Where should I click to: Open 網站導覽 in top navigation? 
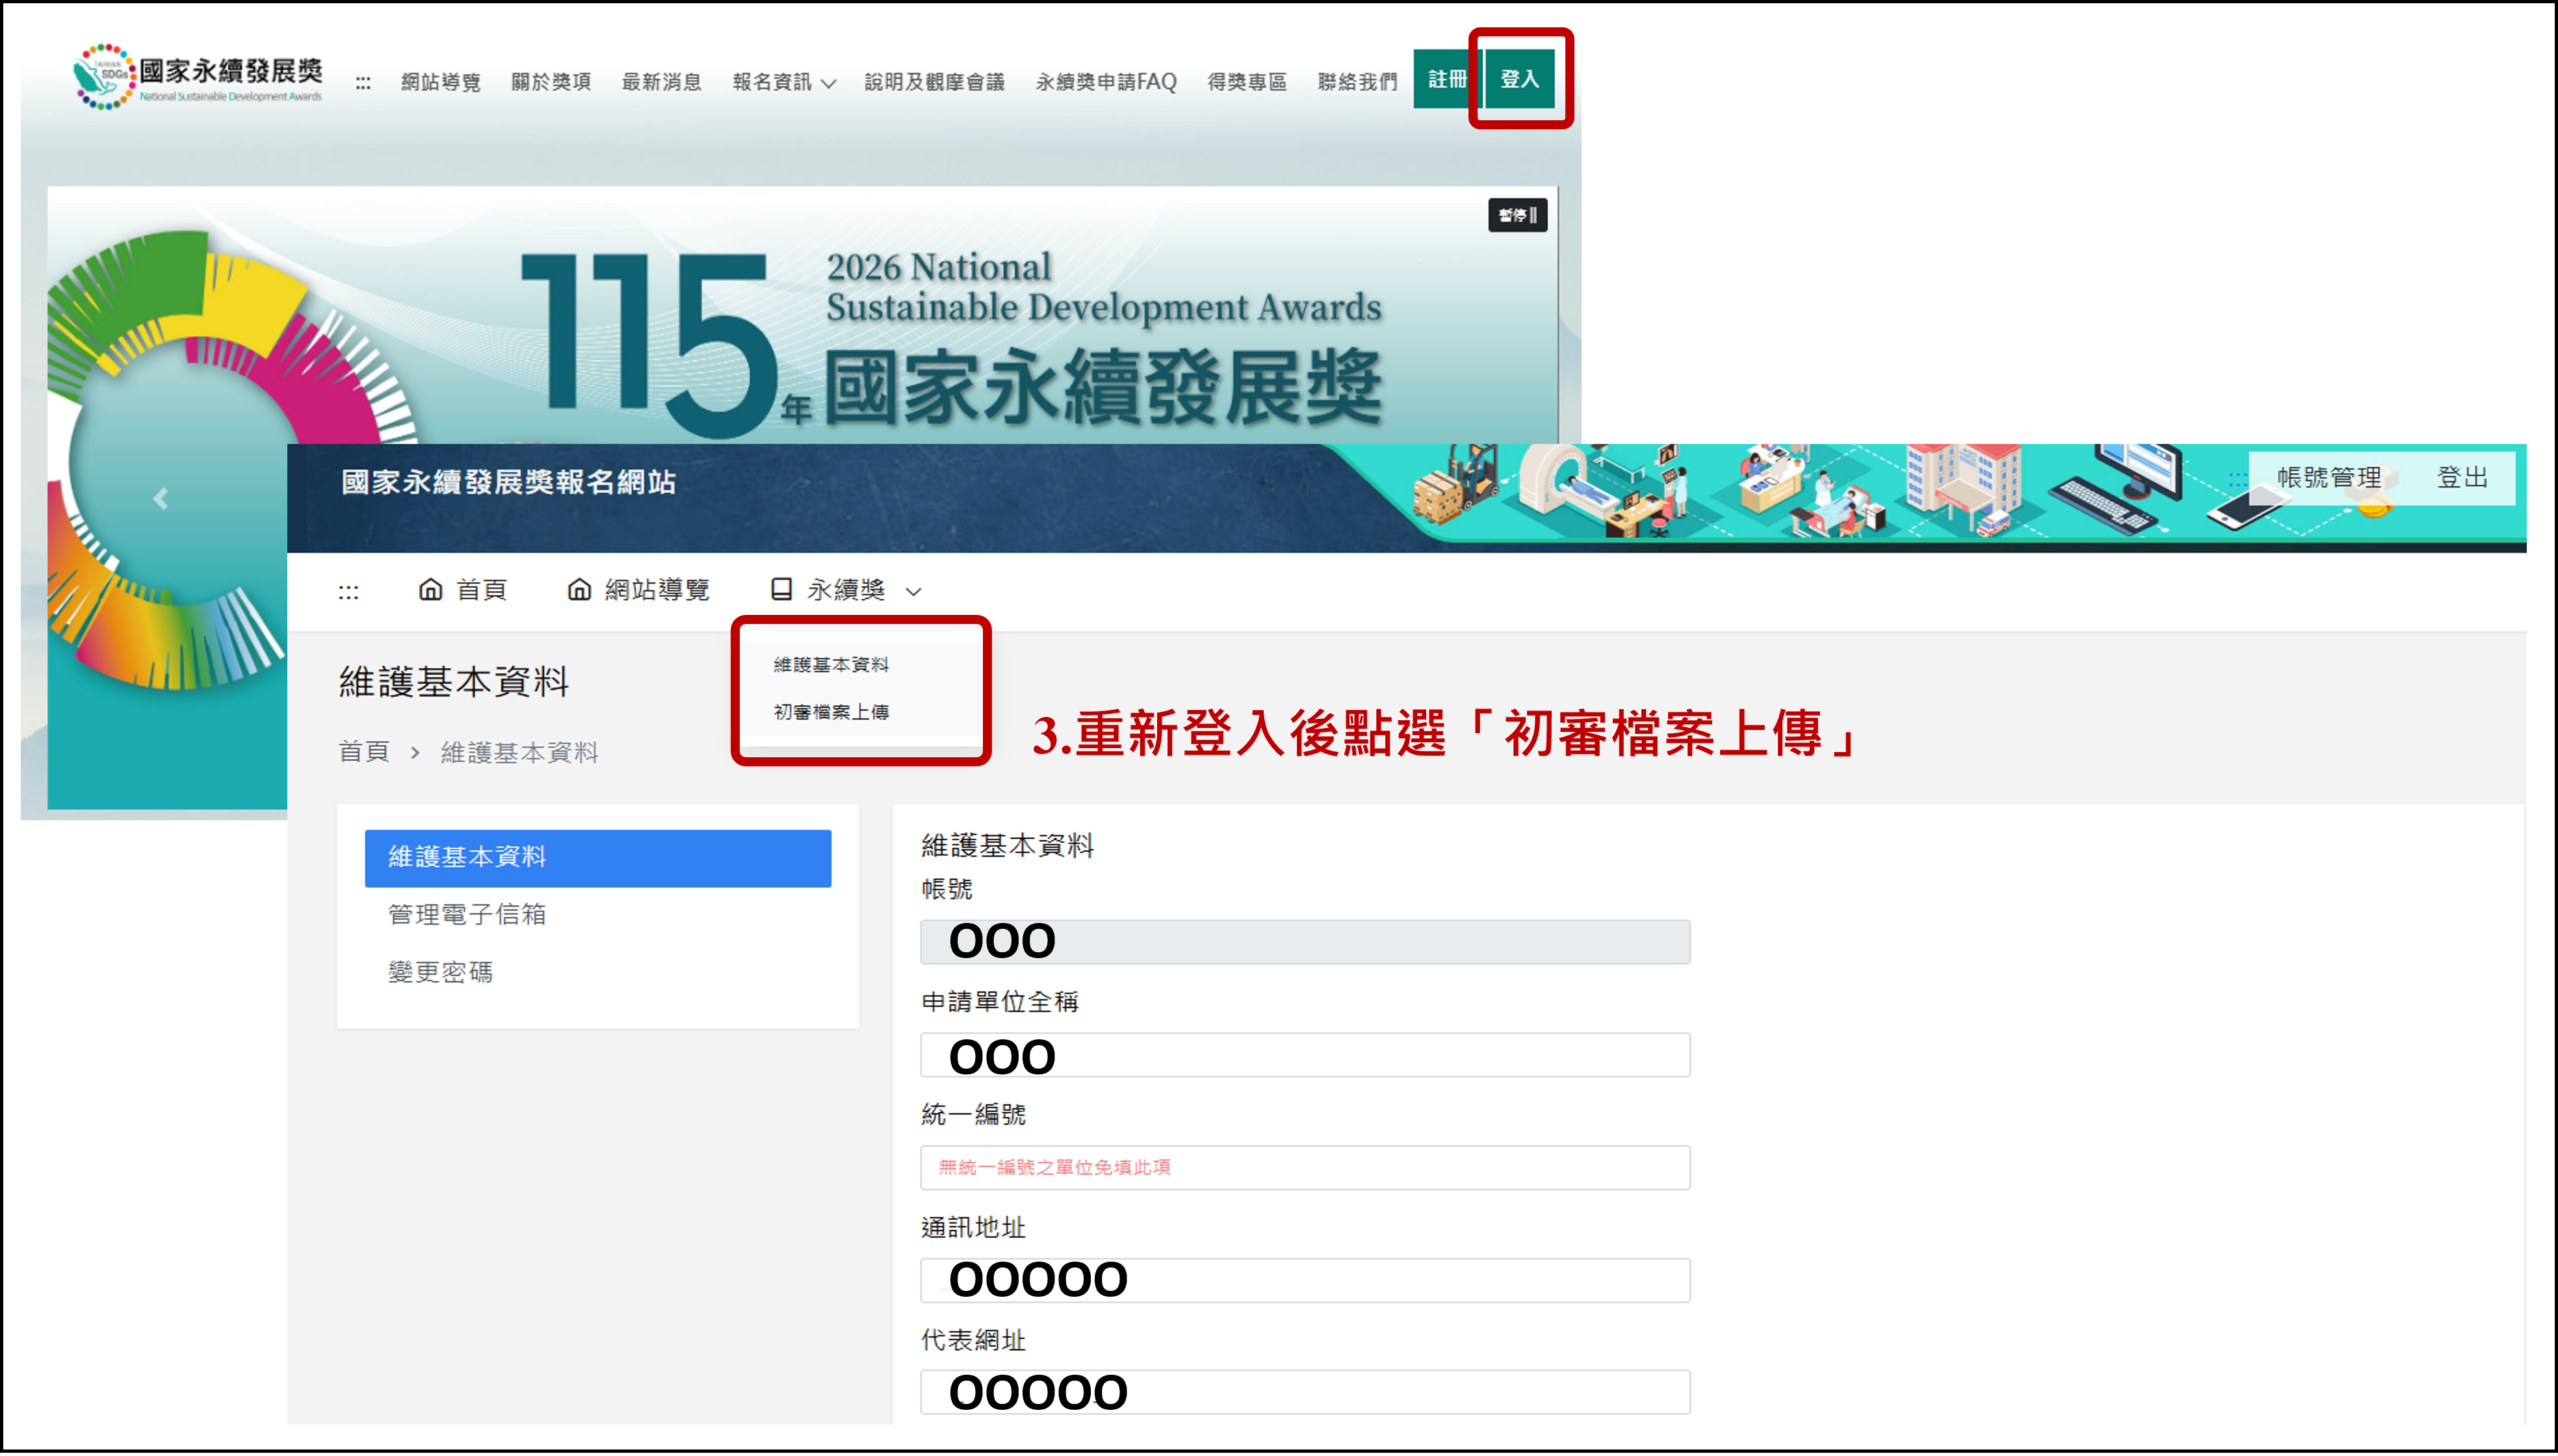(x=441, y=82)
